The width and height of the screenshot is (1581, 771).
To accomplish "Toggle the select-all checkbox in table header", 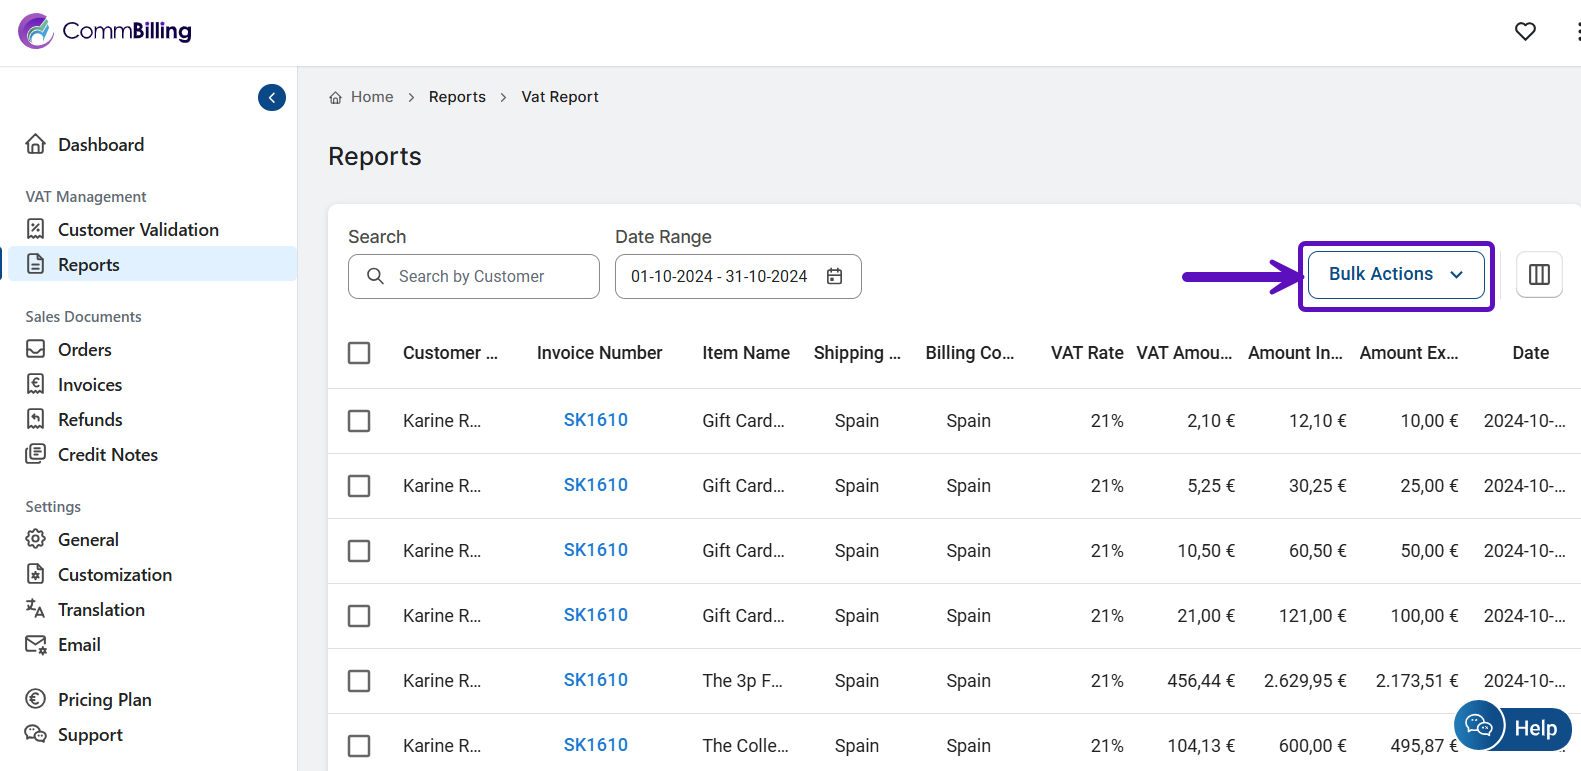I will pyautogui.click(x=359, y=353).
